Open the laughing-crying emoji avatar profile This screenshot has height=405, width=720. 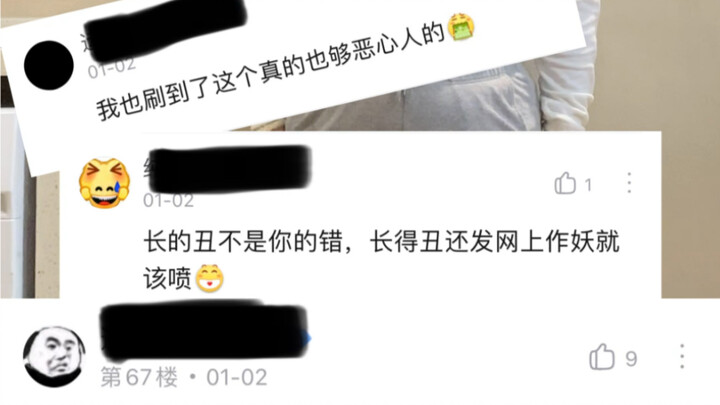105,183
